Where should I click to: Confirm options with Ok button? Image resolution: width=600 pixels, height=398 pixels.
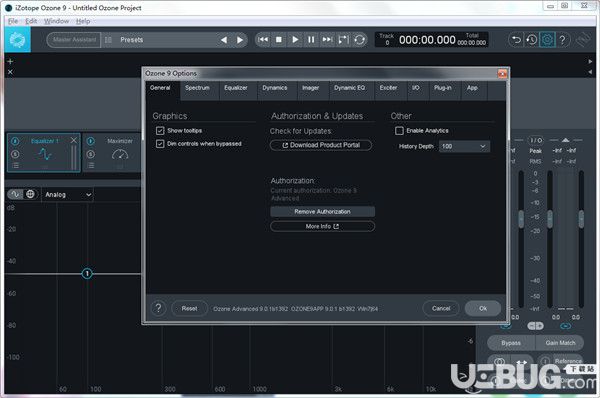pos(483,308)
